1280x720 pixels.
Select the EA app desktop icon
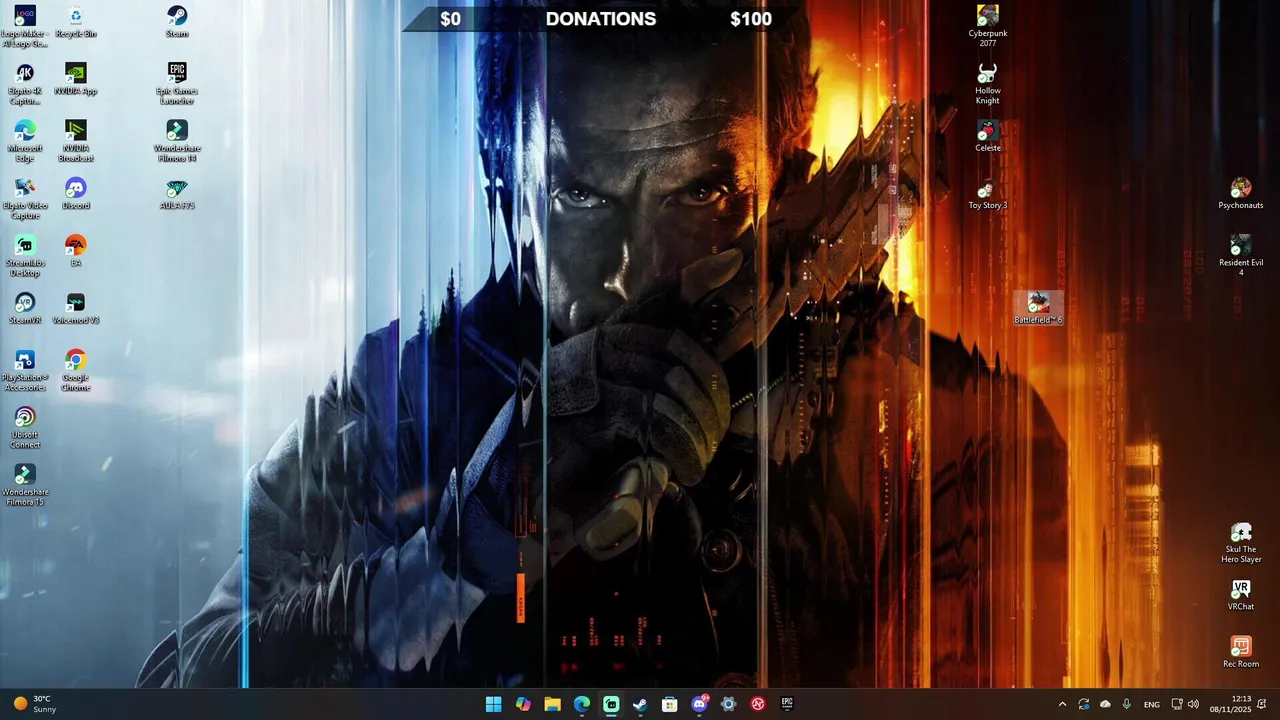pyautogui.click(x=76, y=250)
